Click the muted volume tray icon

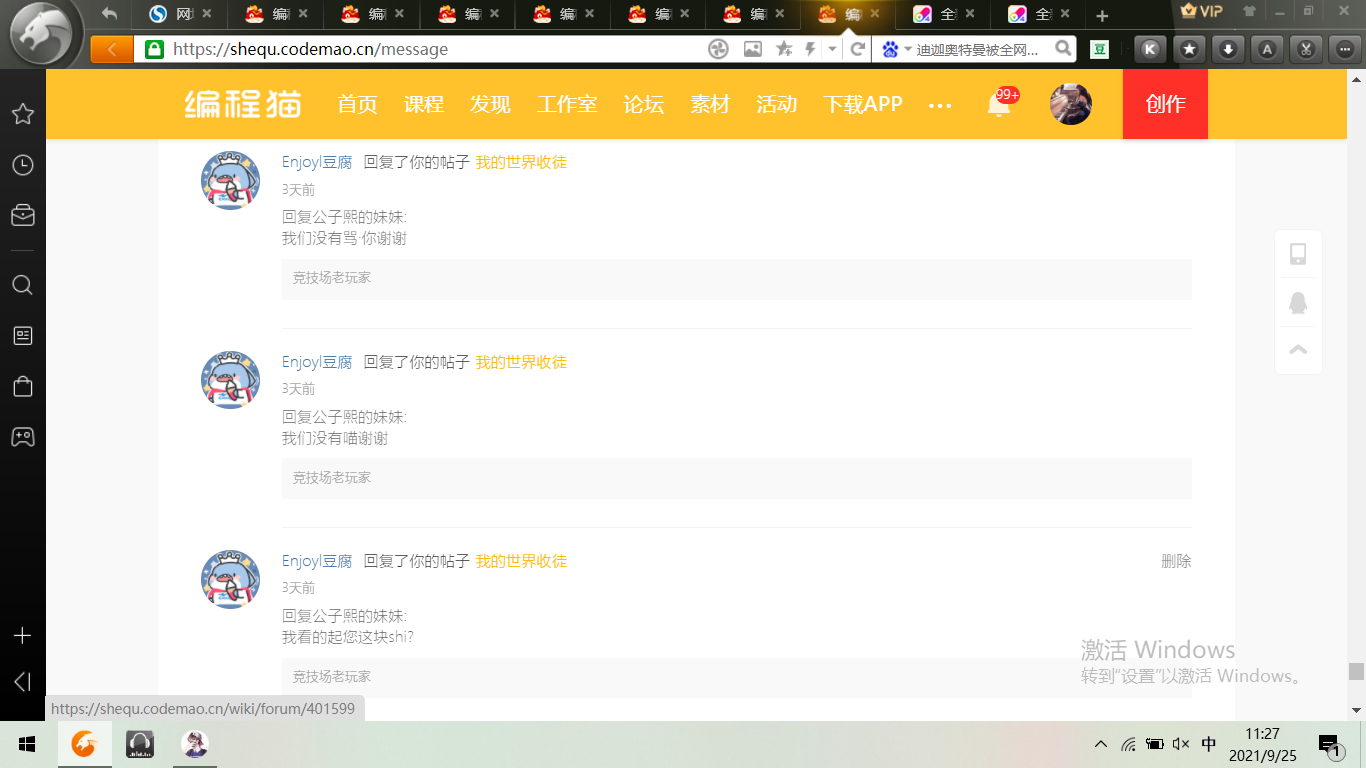[1181, 744]
